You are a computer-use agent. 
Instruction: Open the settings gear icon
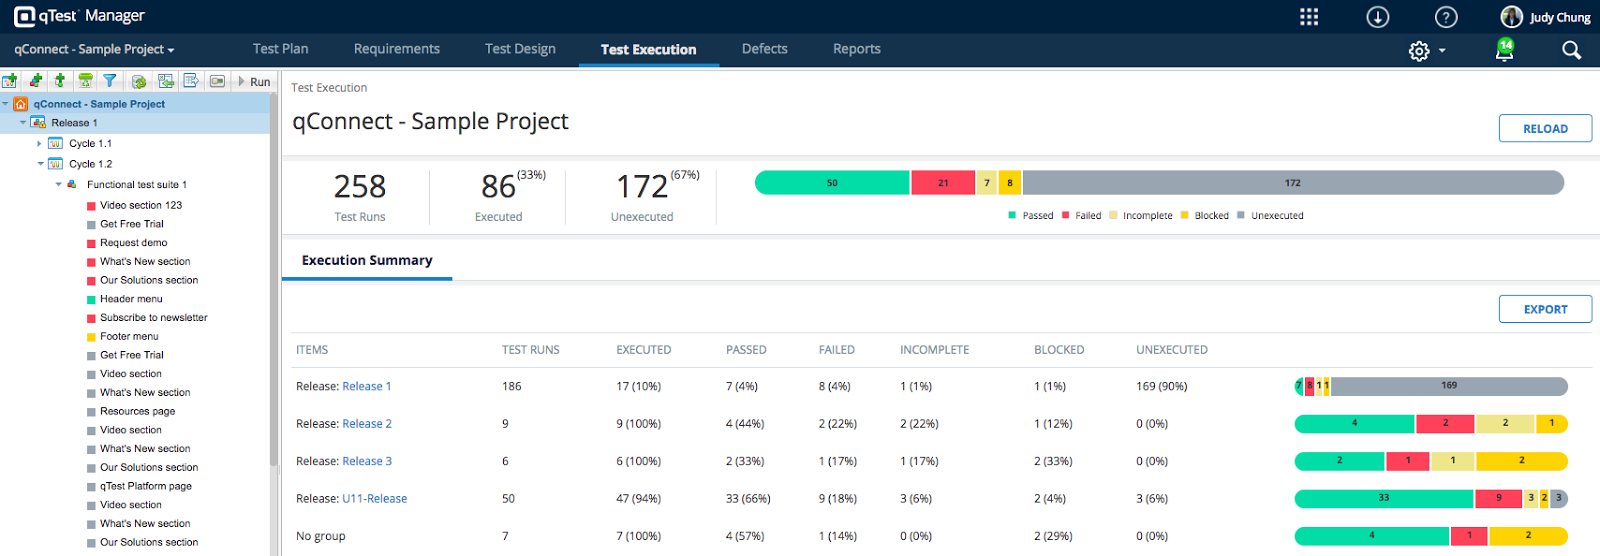(x=1419, y=51)
